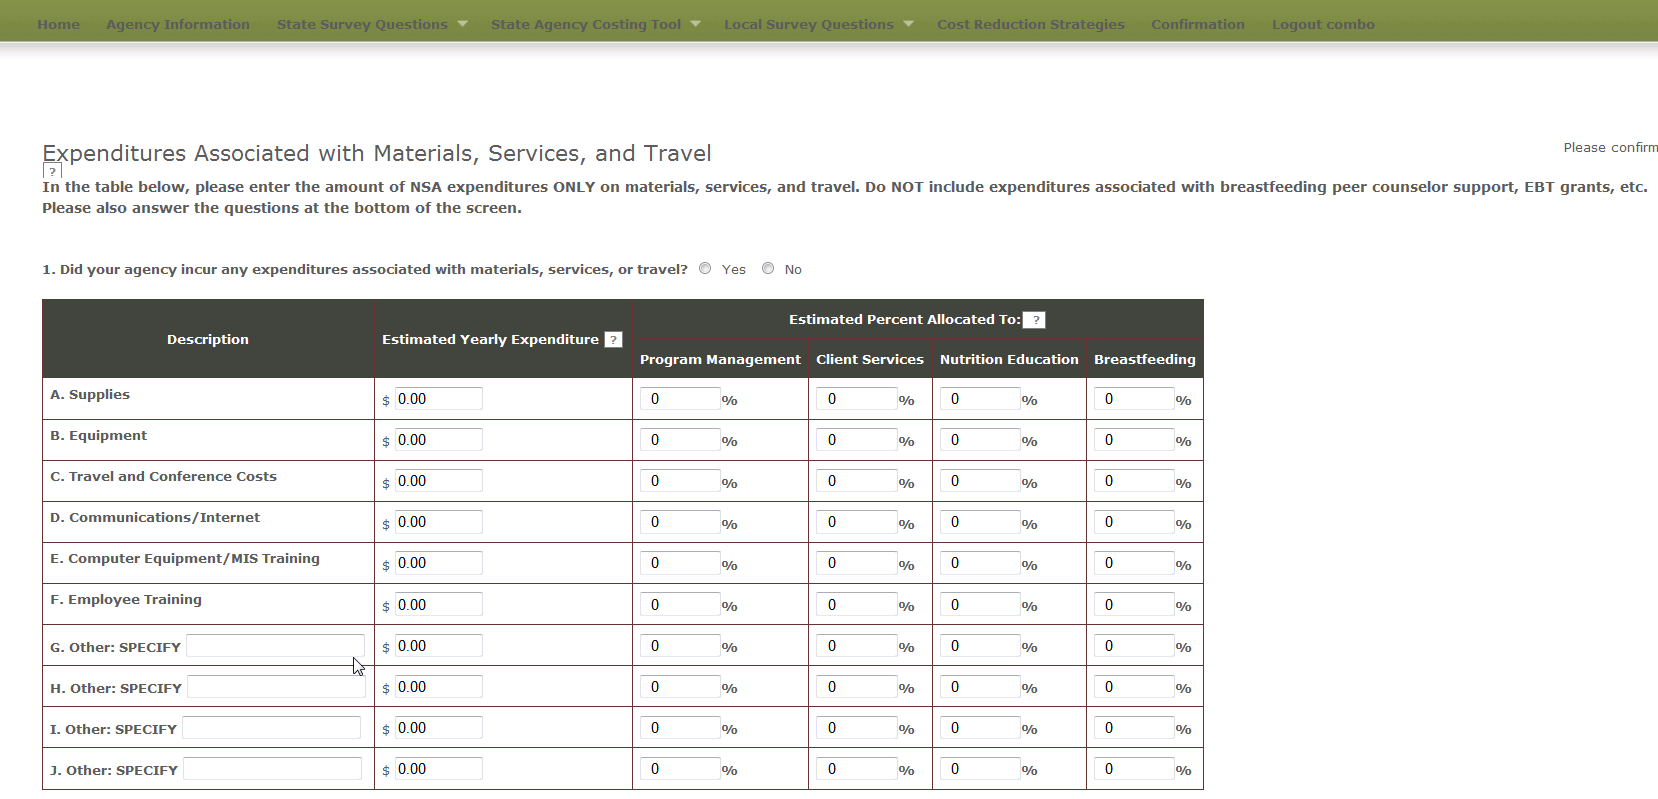Click Equipment Program Management percent field

point(680,440)
